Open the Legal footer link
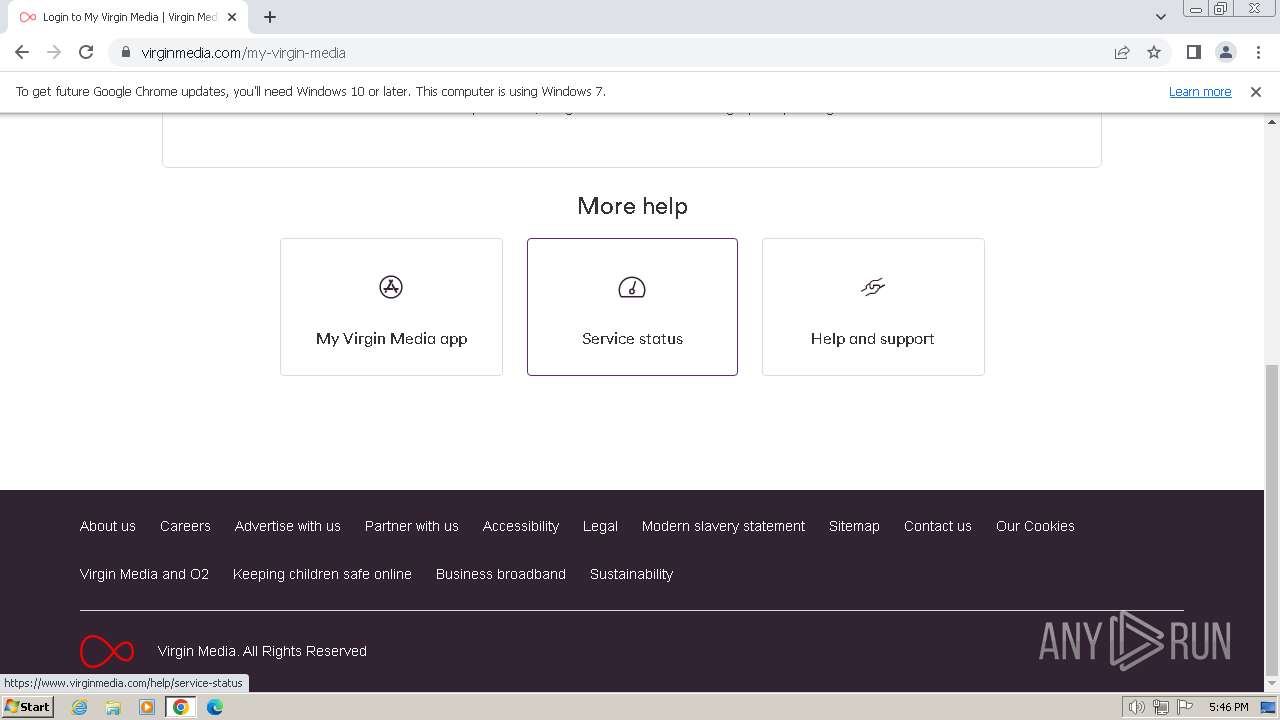The height and width of the screenshot is (720, 1280). pyautogui.click(x=600, y=526)
